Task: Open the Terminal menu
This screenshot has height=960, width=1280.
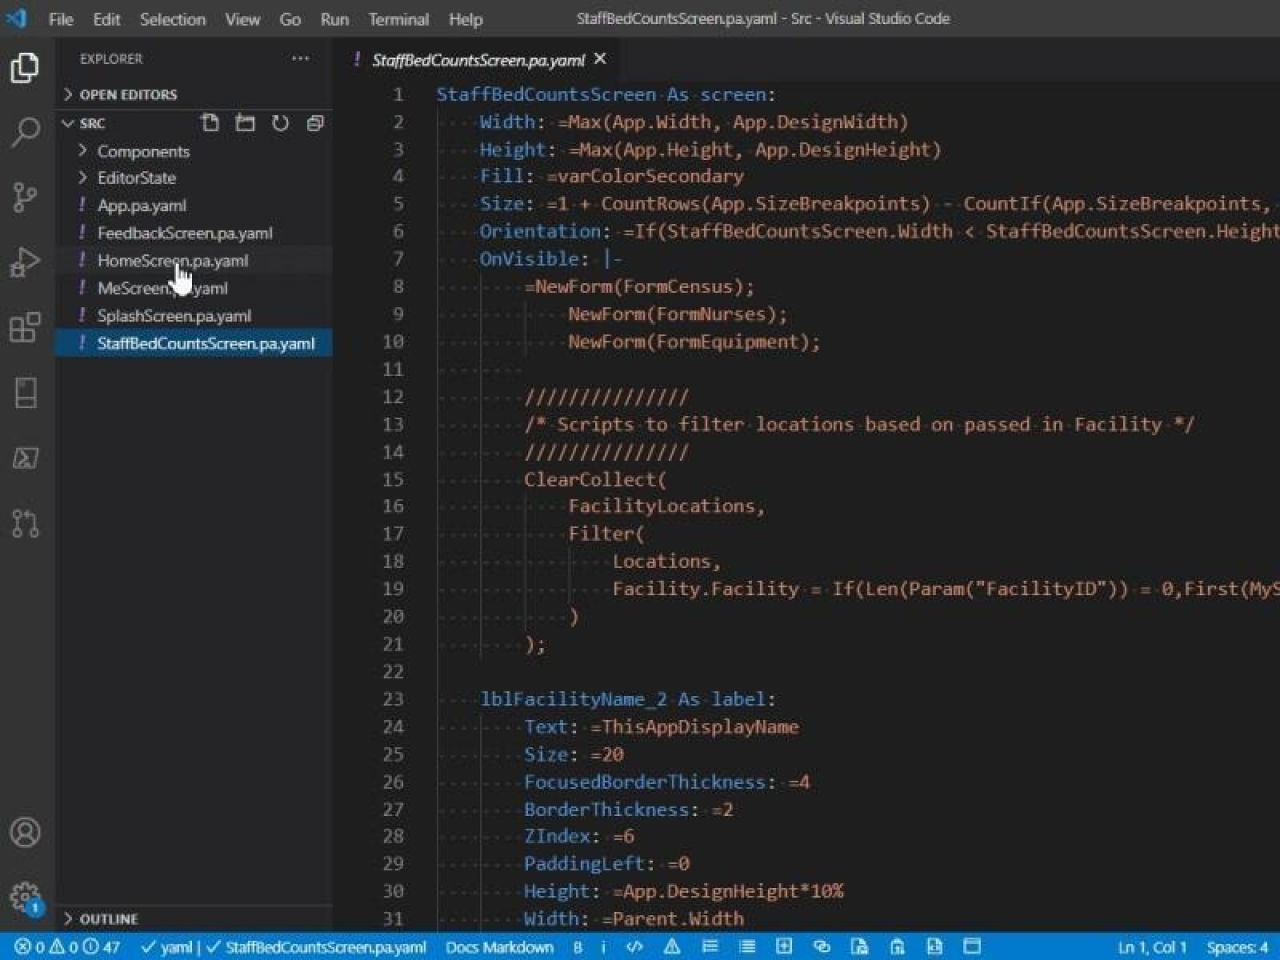Action: pos(398,19)
